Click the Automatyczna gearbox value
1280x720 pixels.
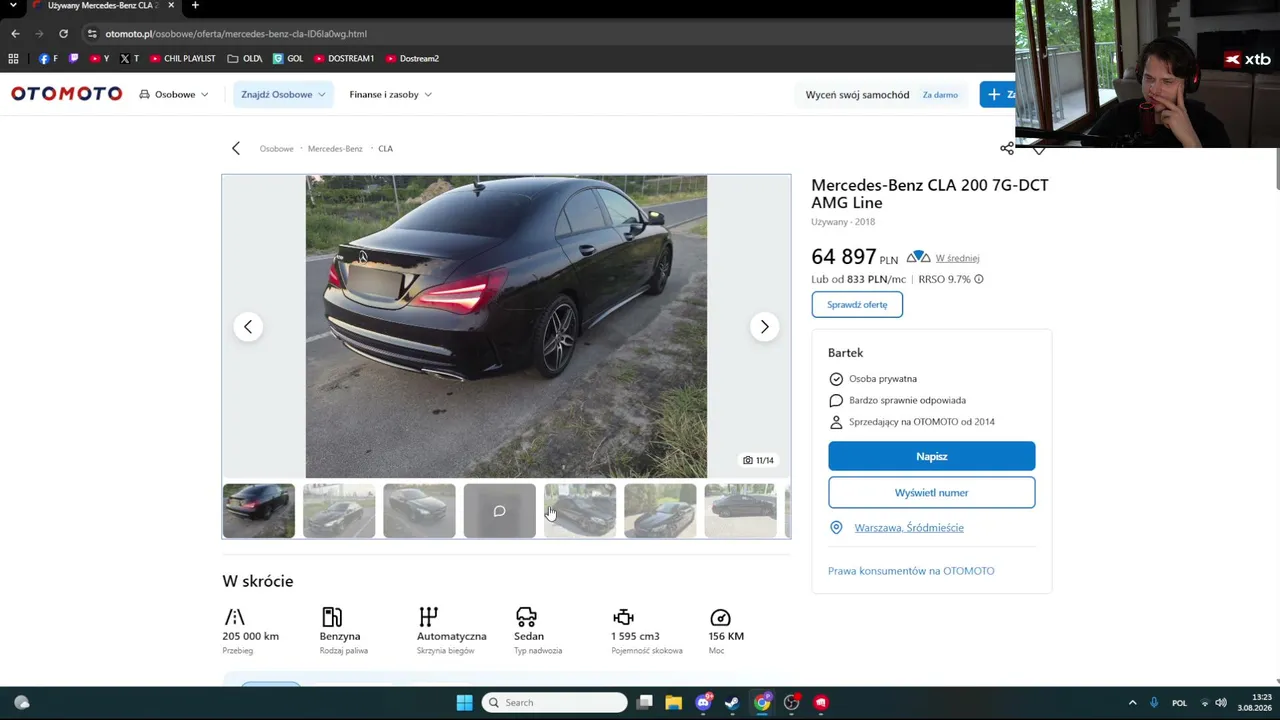pos(452,636)
